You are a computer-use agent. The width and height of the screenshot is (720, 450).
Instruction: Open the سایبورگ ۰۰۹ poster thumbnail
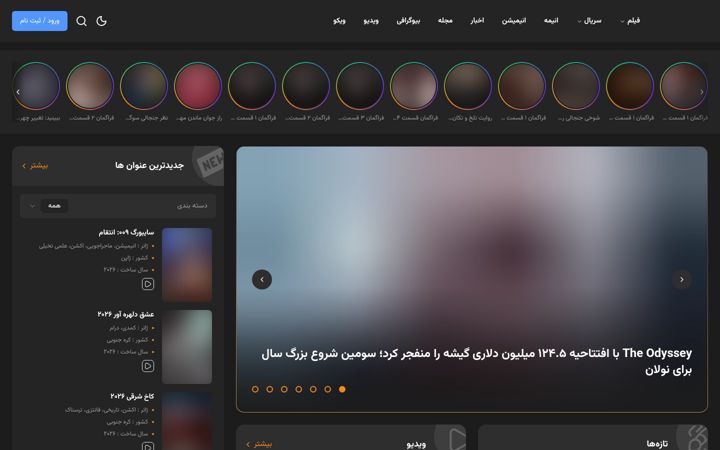point(187,264)
